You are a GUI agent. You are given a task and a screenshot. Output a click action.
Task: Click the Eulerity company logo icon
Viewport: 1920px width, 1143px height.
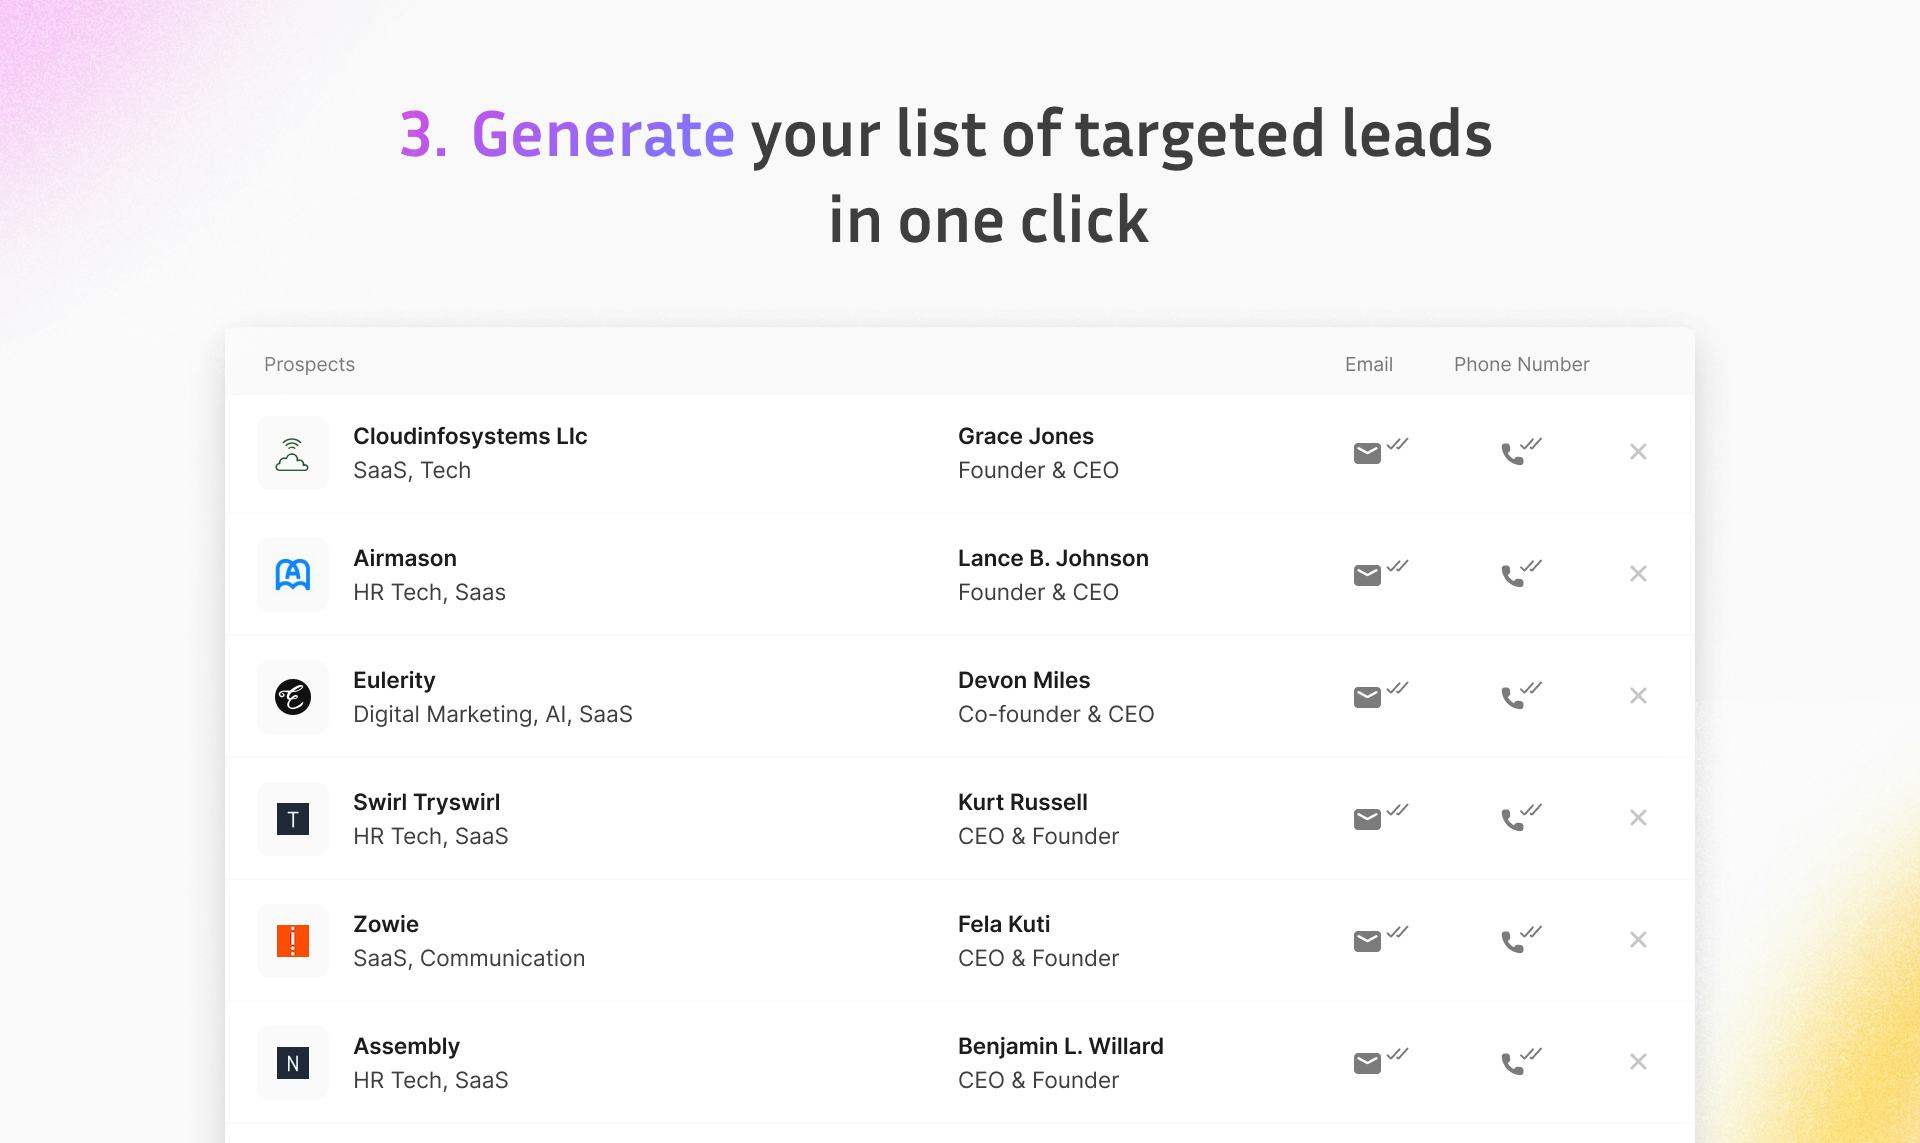coord(292,697)
